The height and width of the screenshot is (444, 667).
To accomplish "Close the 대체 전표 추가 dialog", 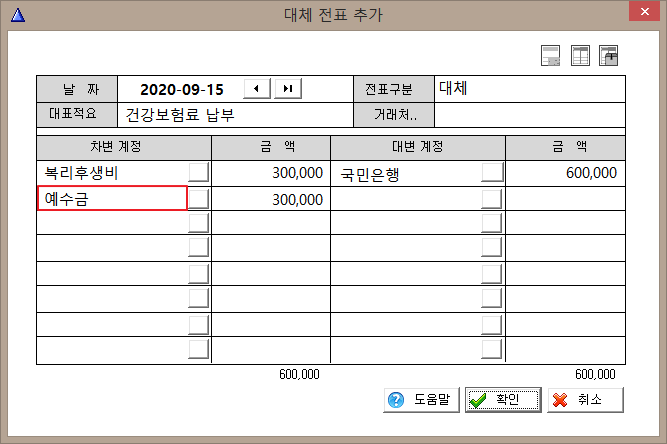I will click(x=644, y=11).
